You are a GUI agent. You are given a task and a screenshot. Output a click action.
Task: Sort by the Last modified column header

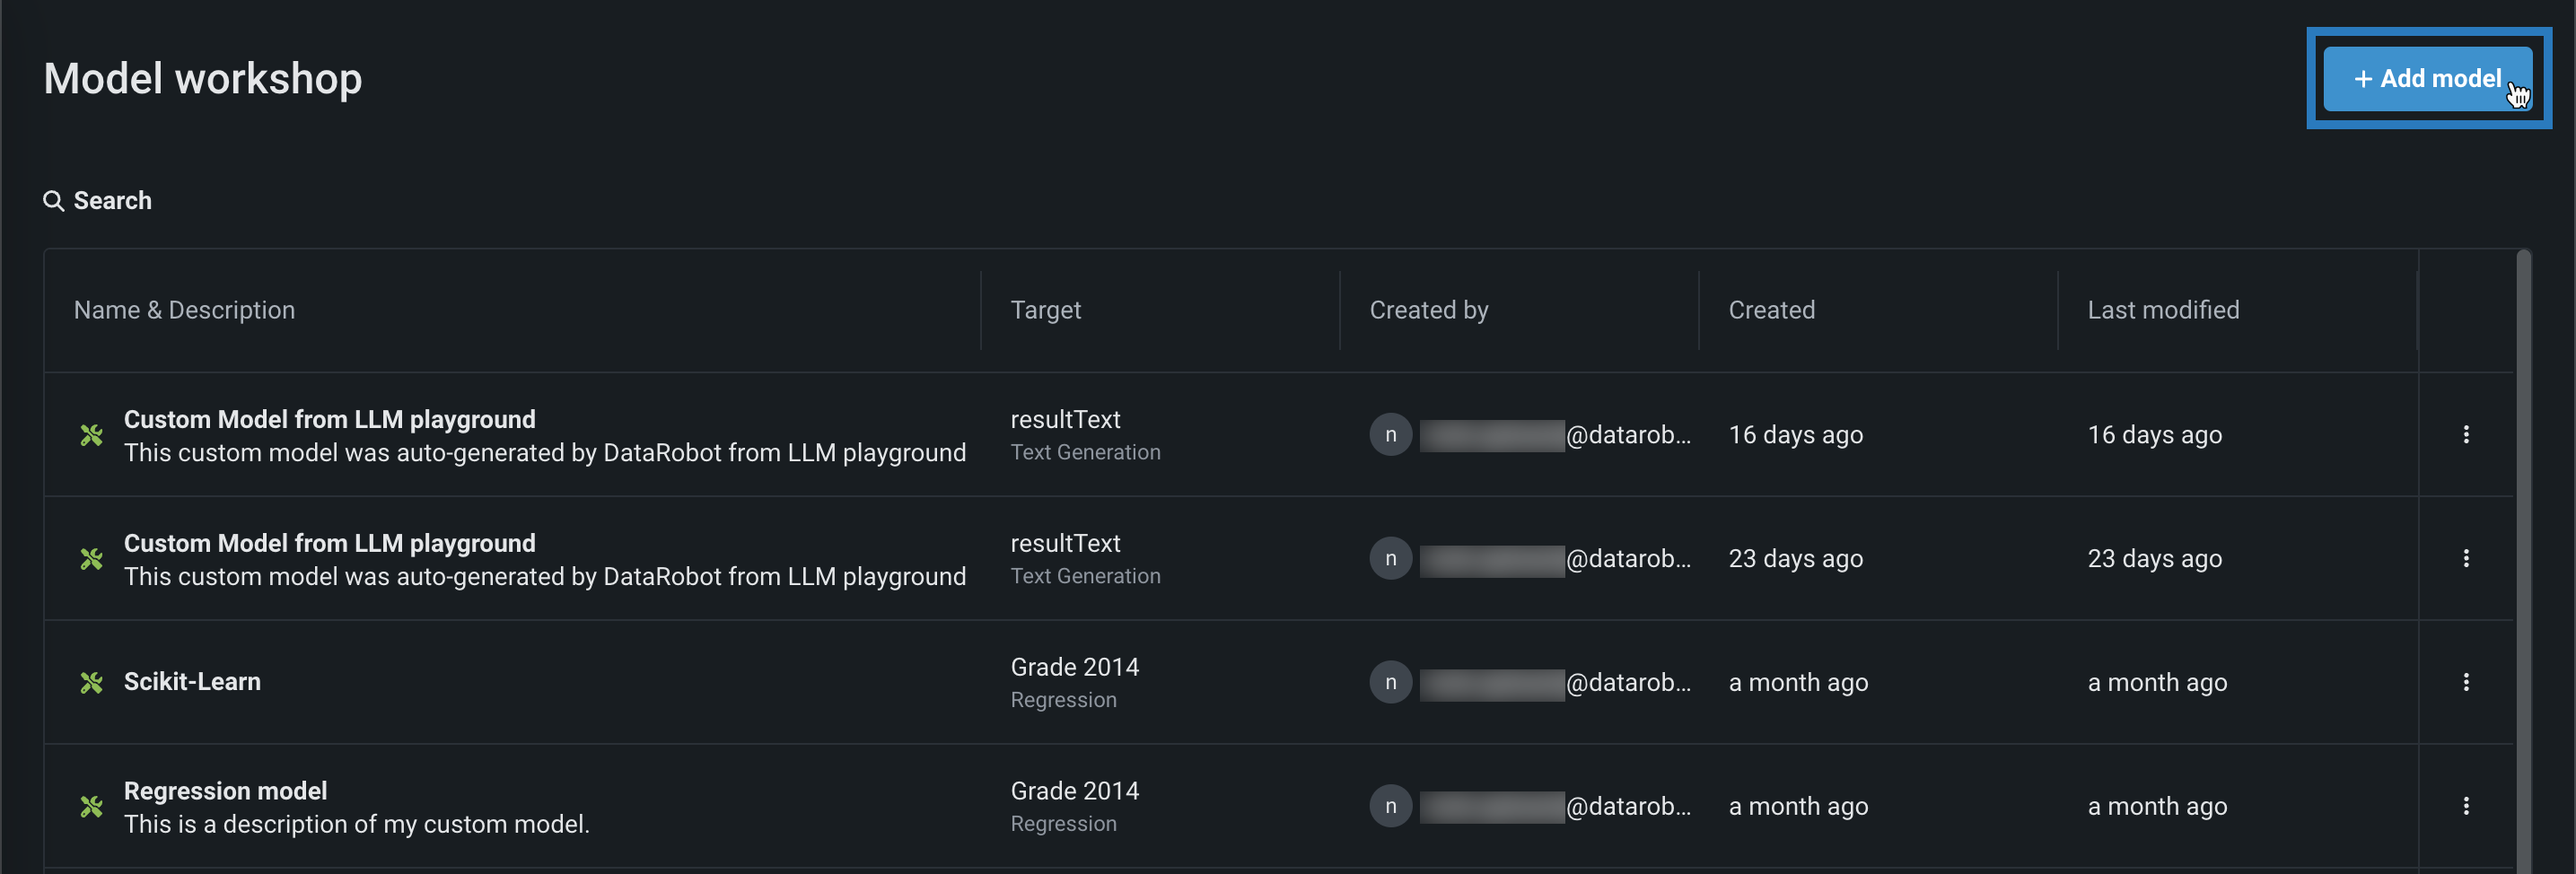tap(2162, 310)
